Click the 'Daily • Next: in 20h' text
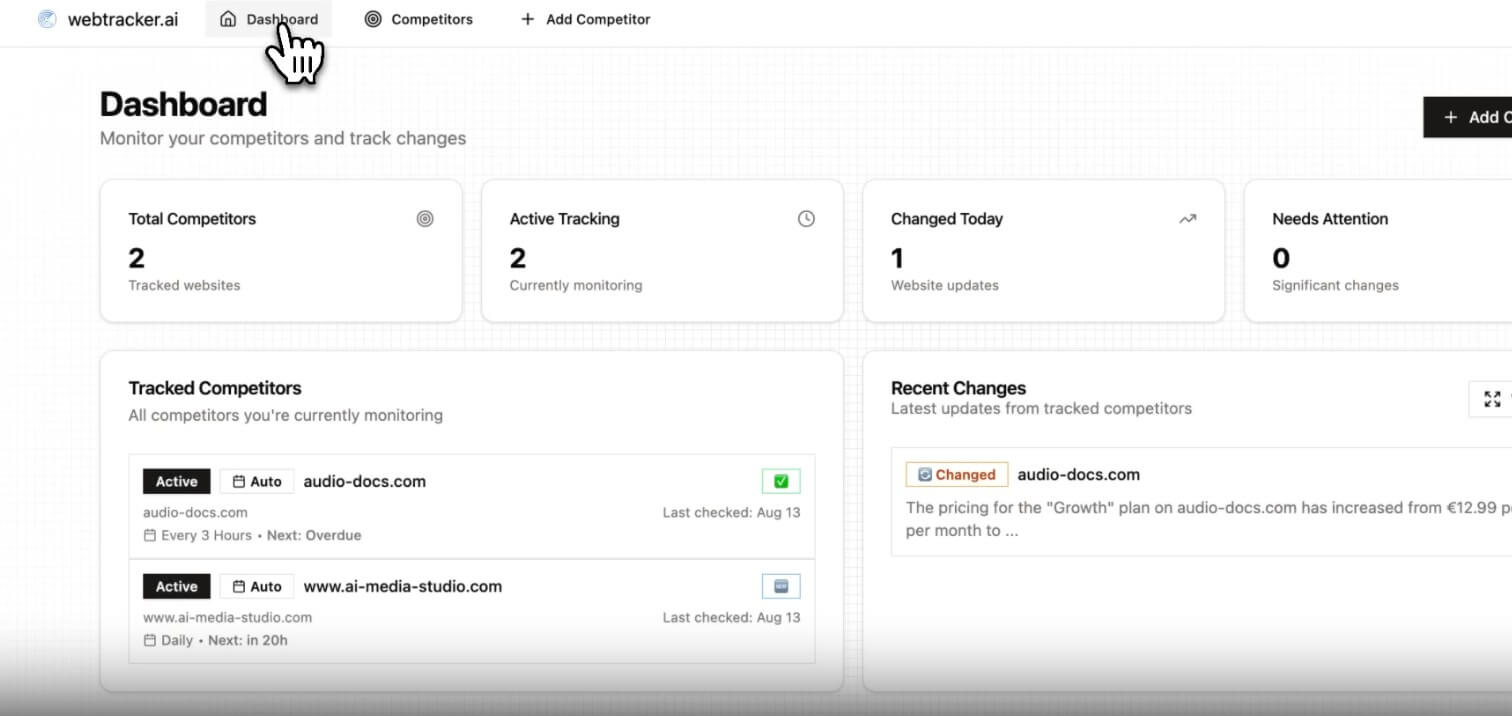 pos(224,640)
